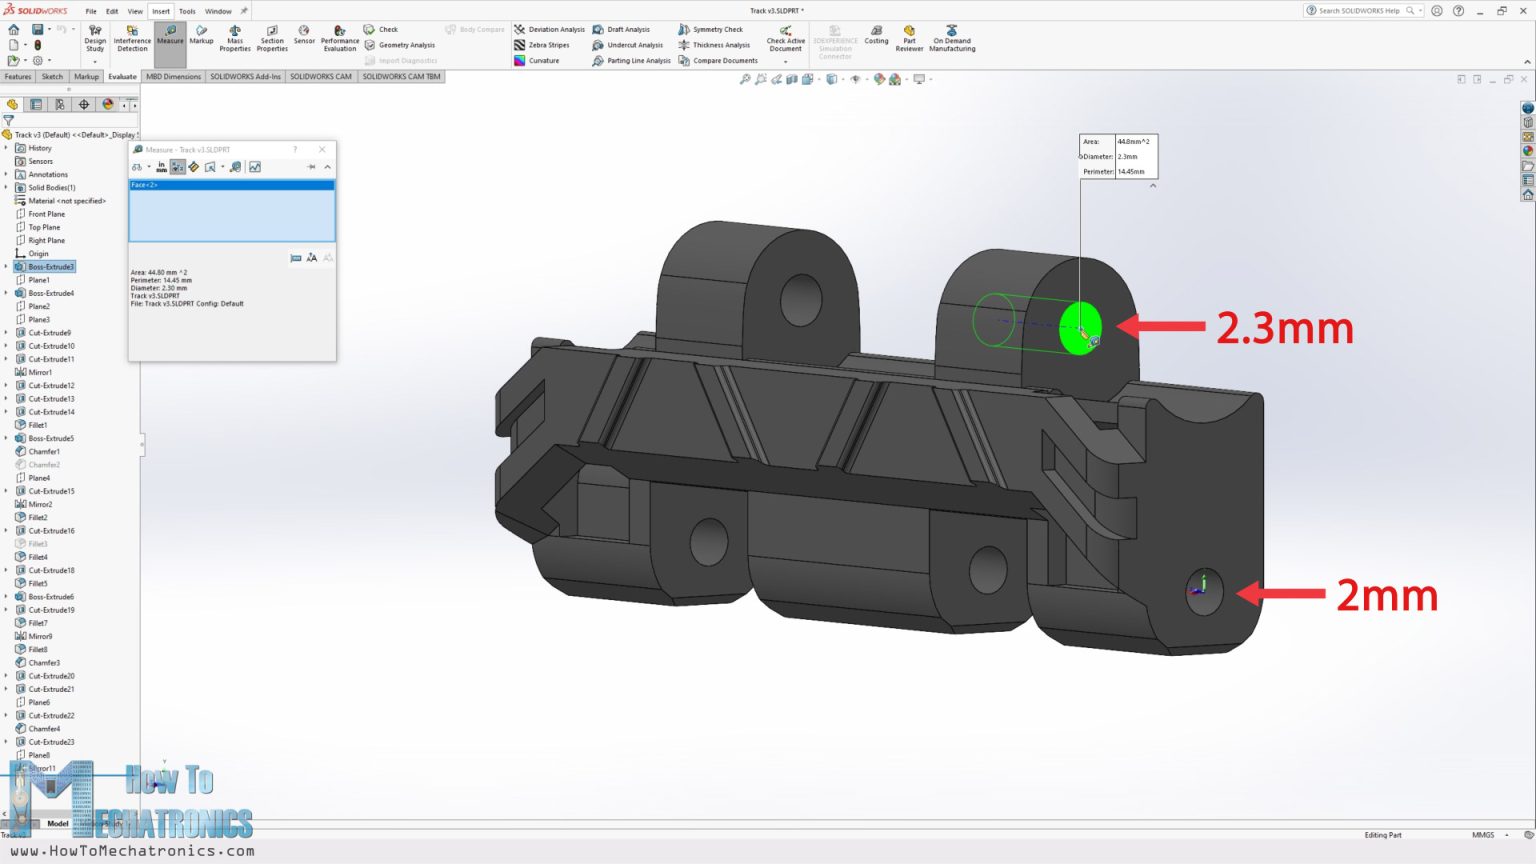Toggle Show XYZ Measurements in Measure dialog

click(x=178, y=167)
